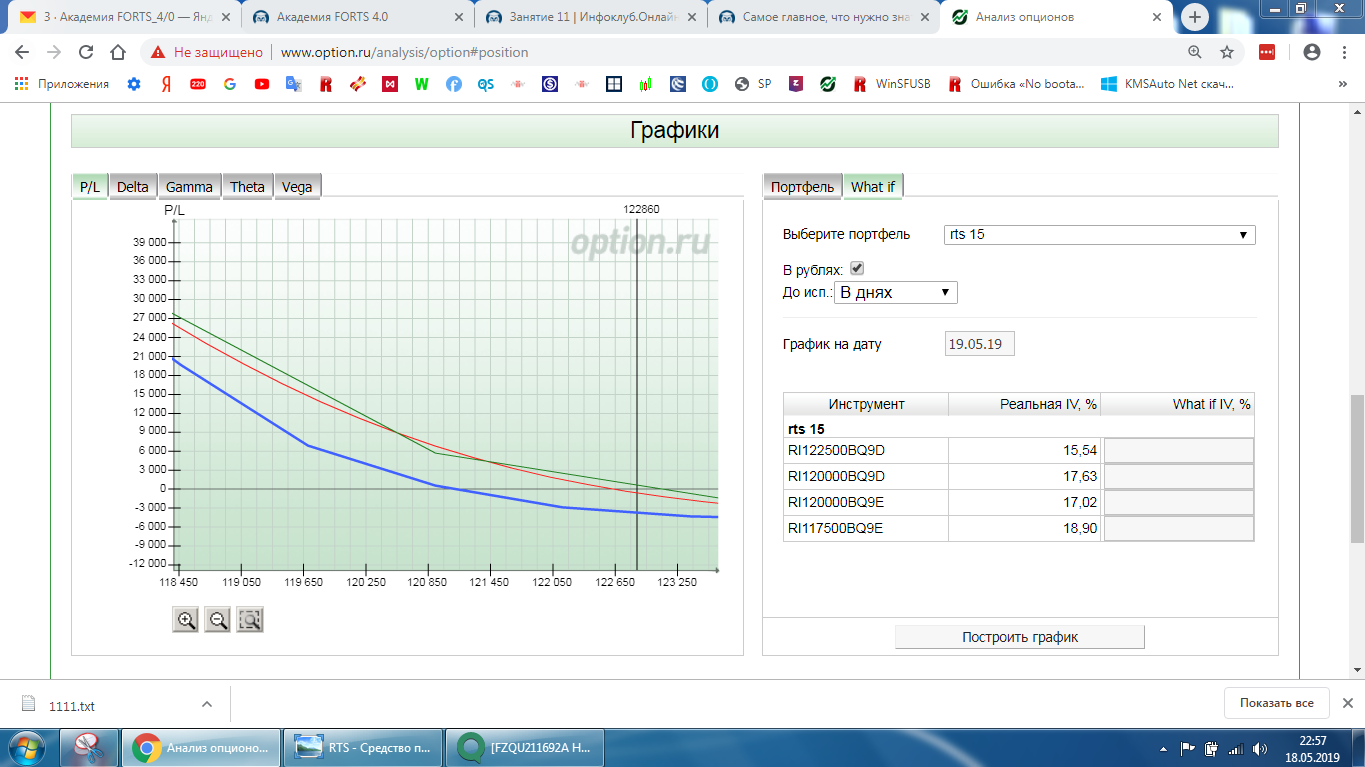This screenshot has height=767, width=1365.
Task: Click the browser address bar URL
Action: click(404, 52)
